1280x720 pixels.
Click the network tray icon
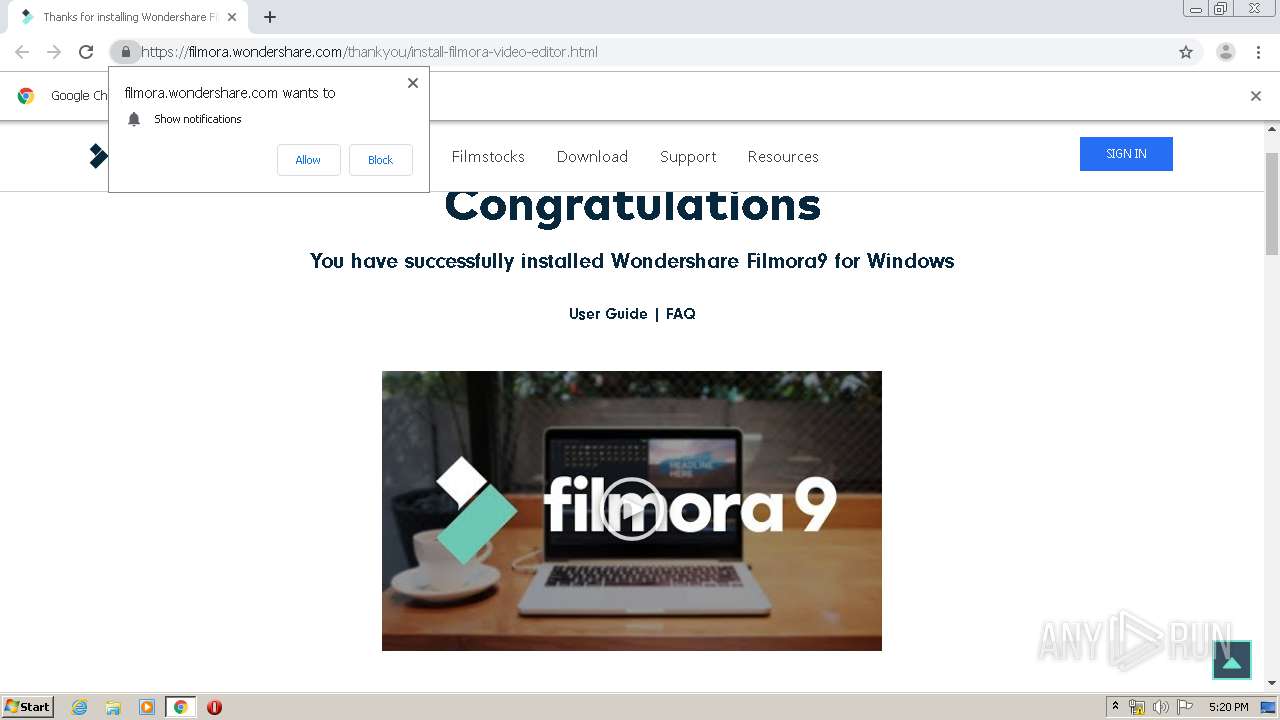(x=1137, y=707)
